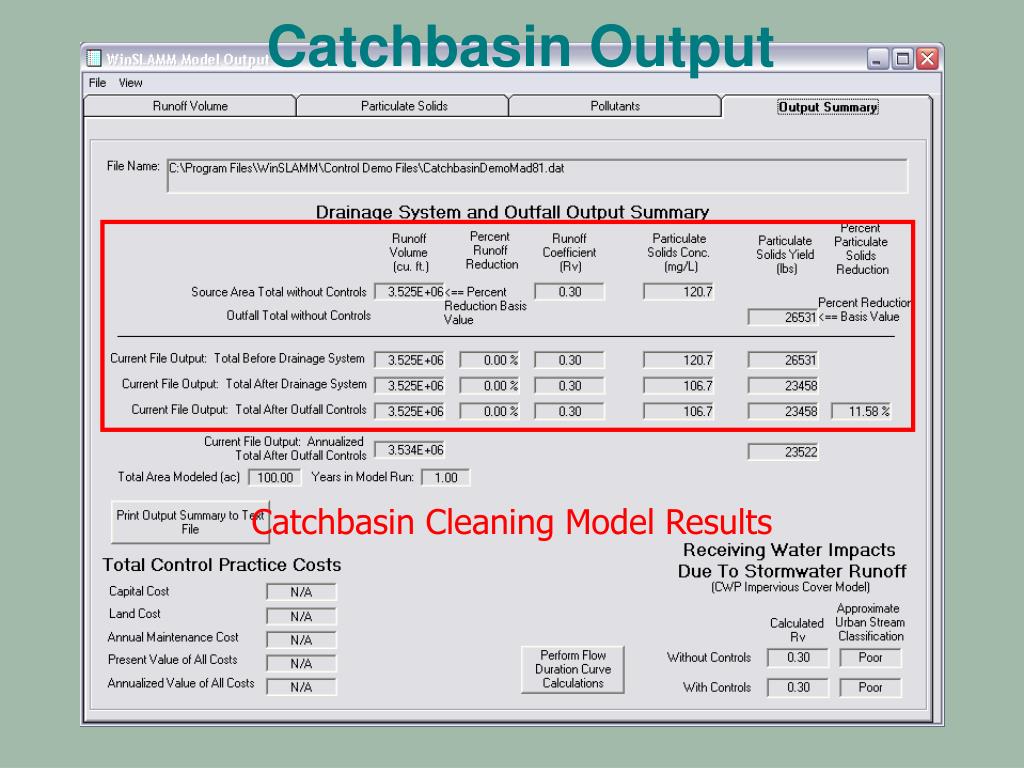Click Before Drainage System 0.00 % field
The height and width of the screenshot is (768, 1024).
tap(490, 360)
